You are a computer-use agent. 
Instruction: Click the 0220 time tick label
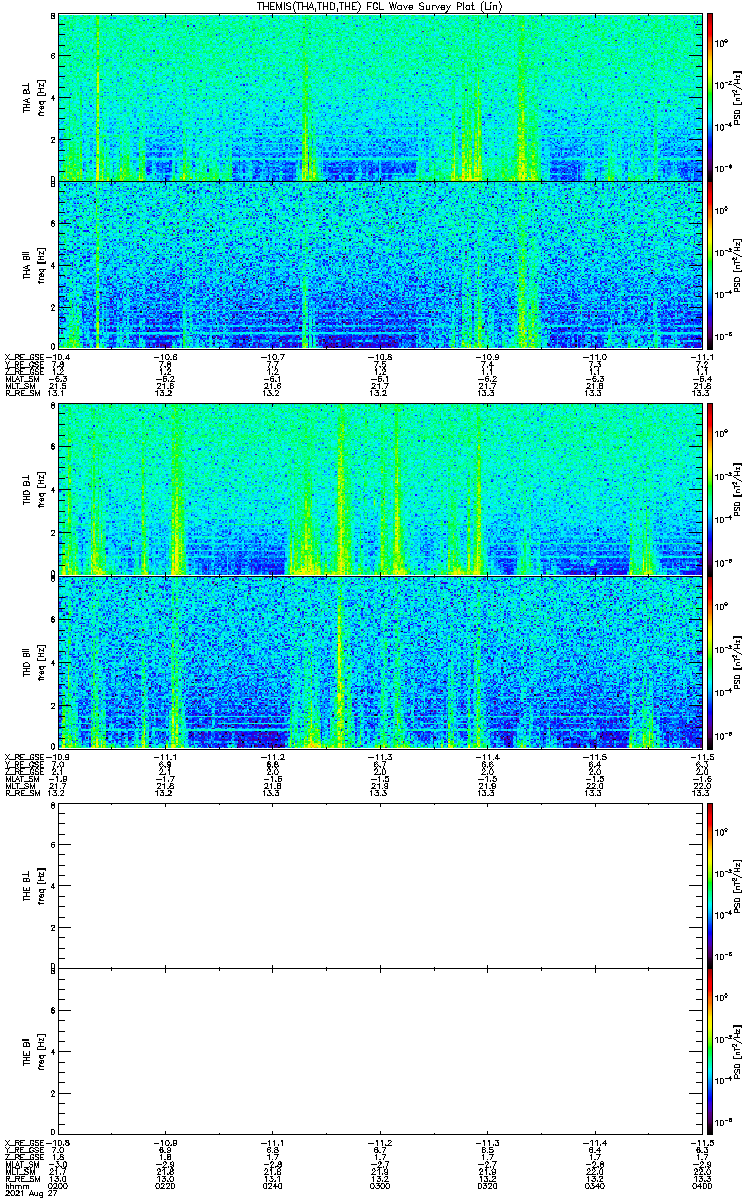pyautogui.click(x=166, y=1186)
